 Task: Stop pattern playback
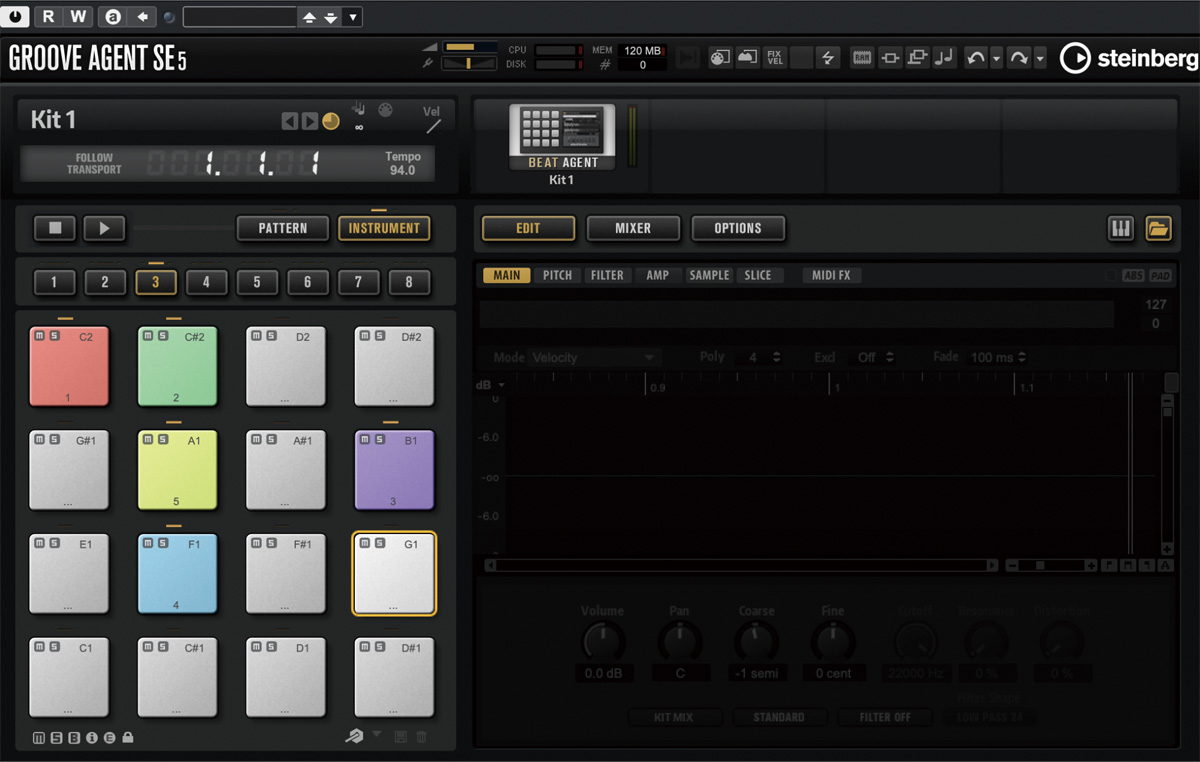(55, 228)
